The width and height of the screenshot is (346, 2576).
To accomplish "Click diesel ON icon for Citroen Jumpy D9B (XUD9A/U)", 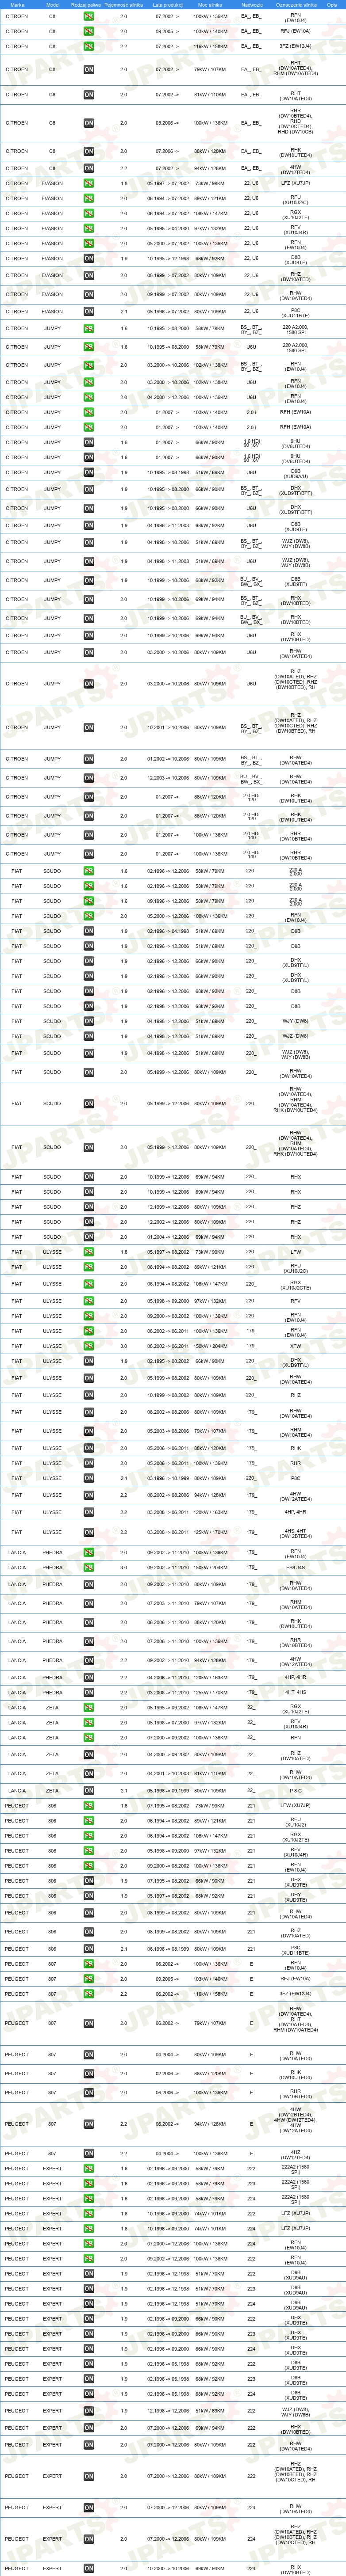I will pyautogui.click(x=89, y=472).
